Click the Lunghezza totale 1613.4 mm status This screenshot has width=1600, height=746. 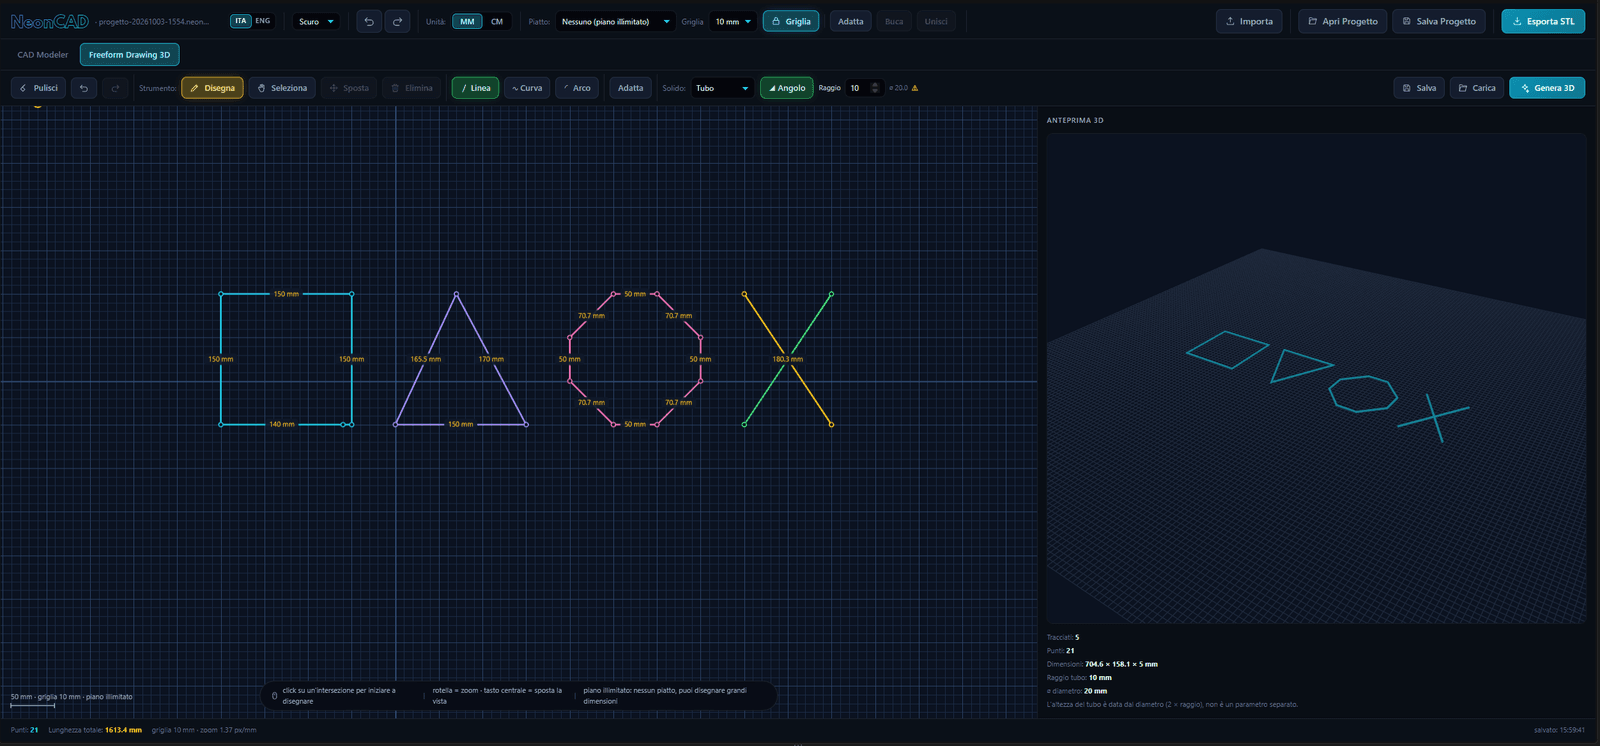pos(95,730)
